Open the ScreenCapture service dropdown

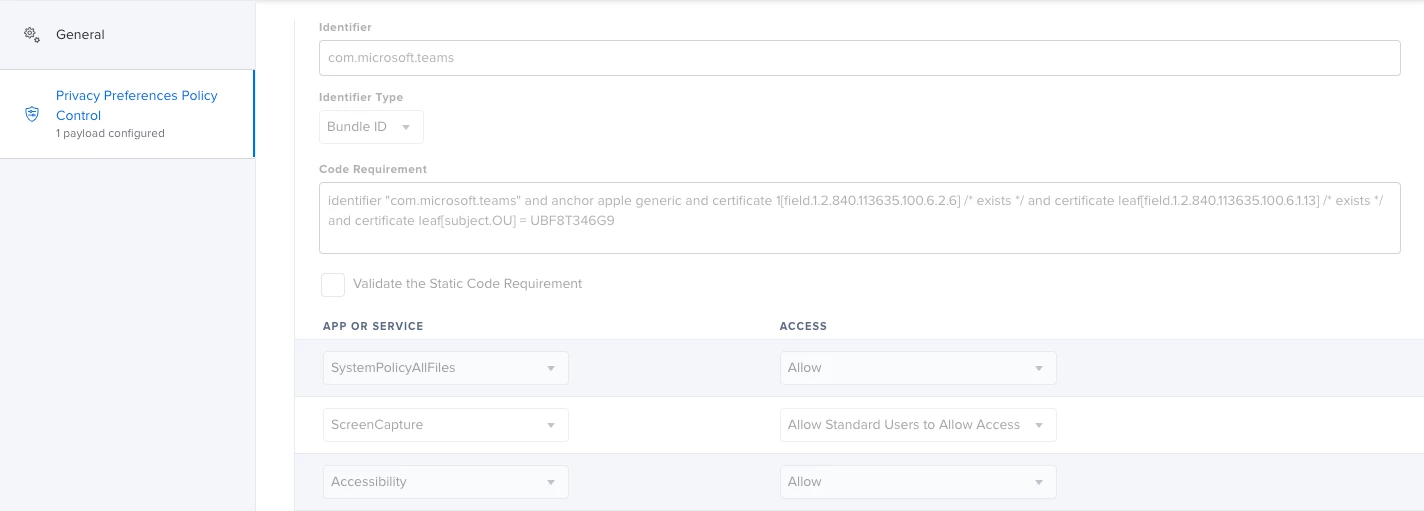click(x=445, y=425)
